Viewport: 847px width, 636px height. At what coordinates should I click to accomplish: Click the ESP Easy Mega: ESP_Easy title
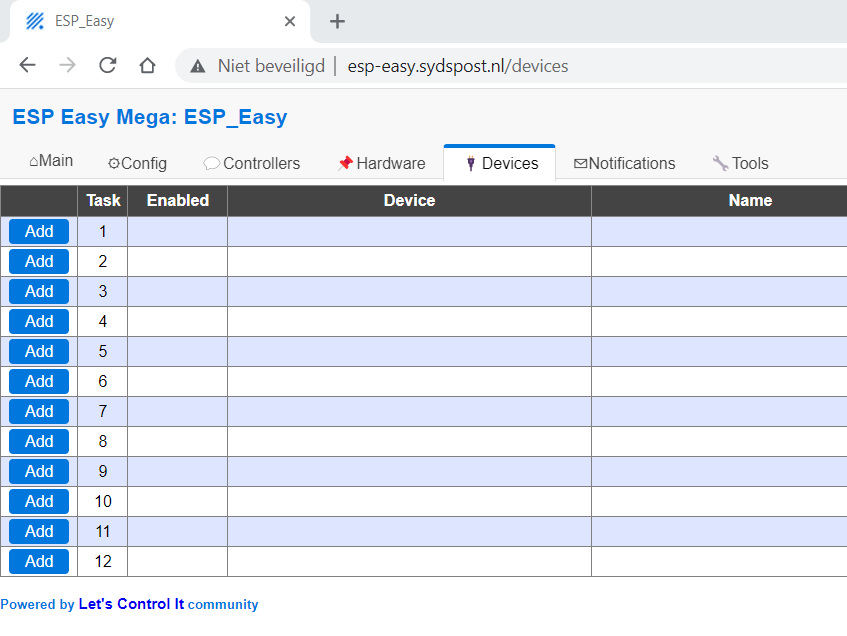point(150,117)
